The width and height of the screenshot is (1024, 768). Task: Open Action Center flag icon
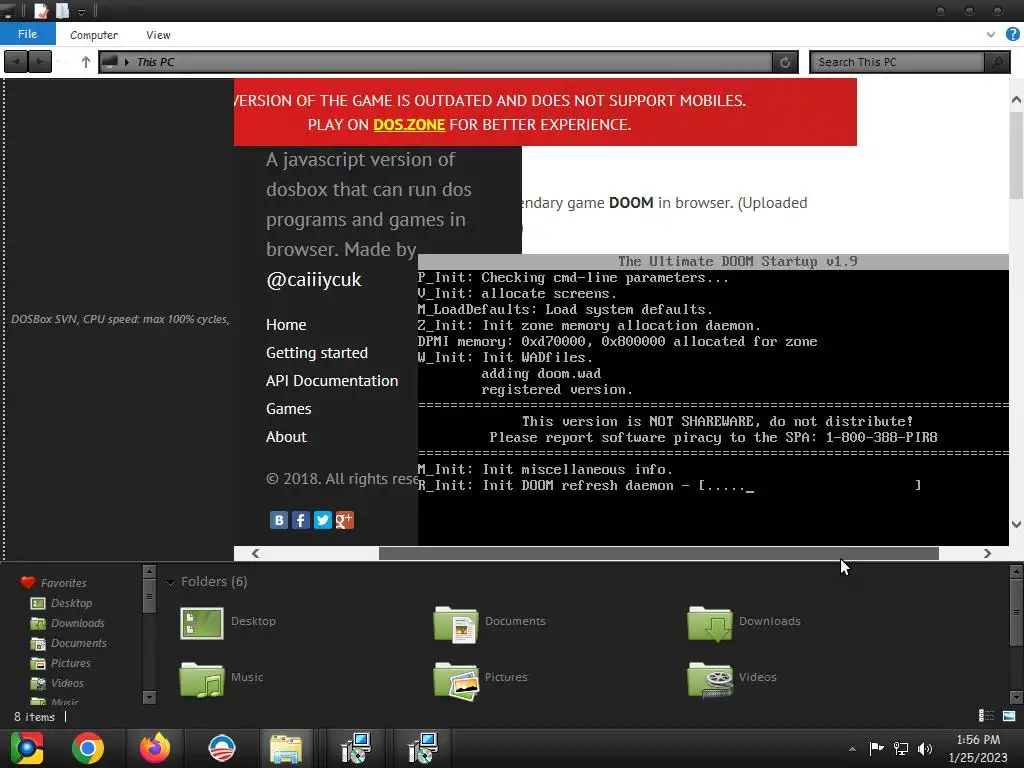[876, 748]
